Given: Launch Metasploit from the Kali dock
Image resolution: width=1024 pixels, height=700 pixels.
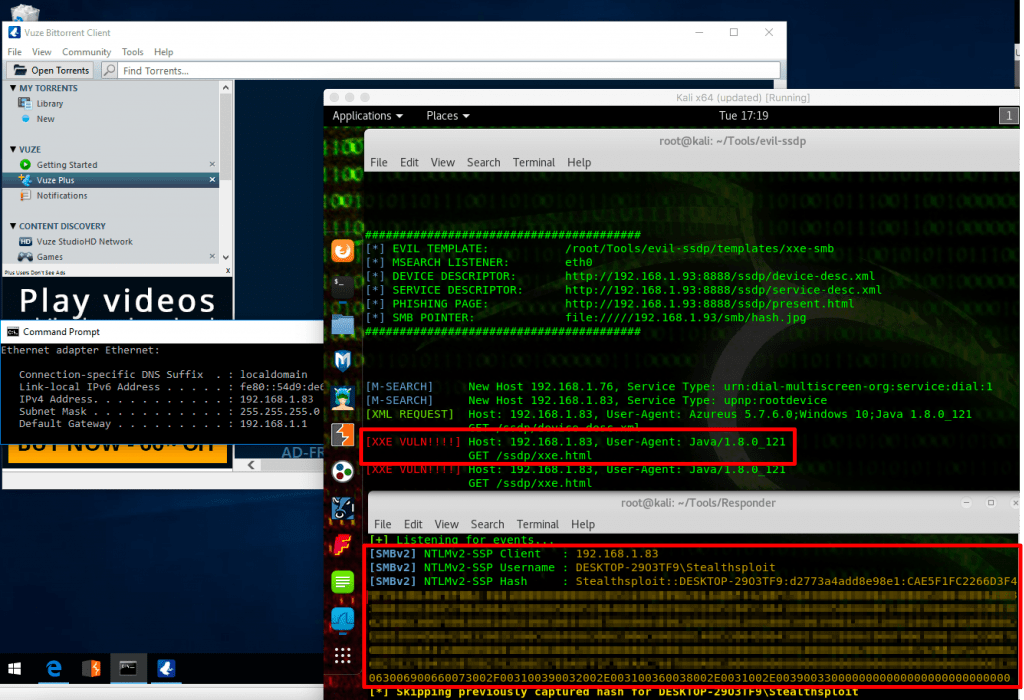Looking at the screenshot, I should point(343,360).
